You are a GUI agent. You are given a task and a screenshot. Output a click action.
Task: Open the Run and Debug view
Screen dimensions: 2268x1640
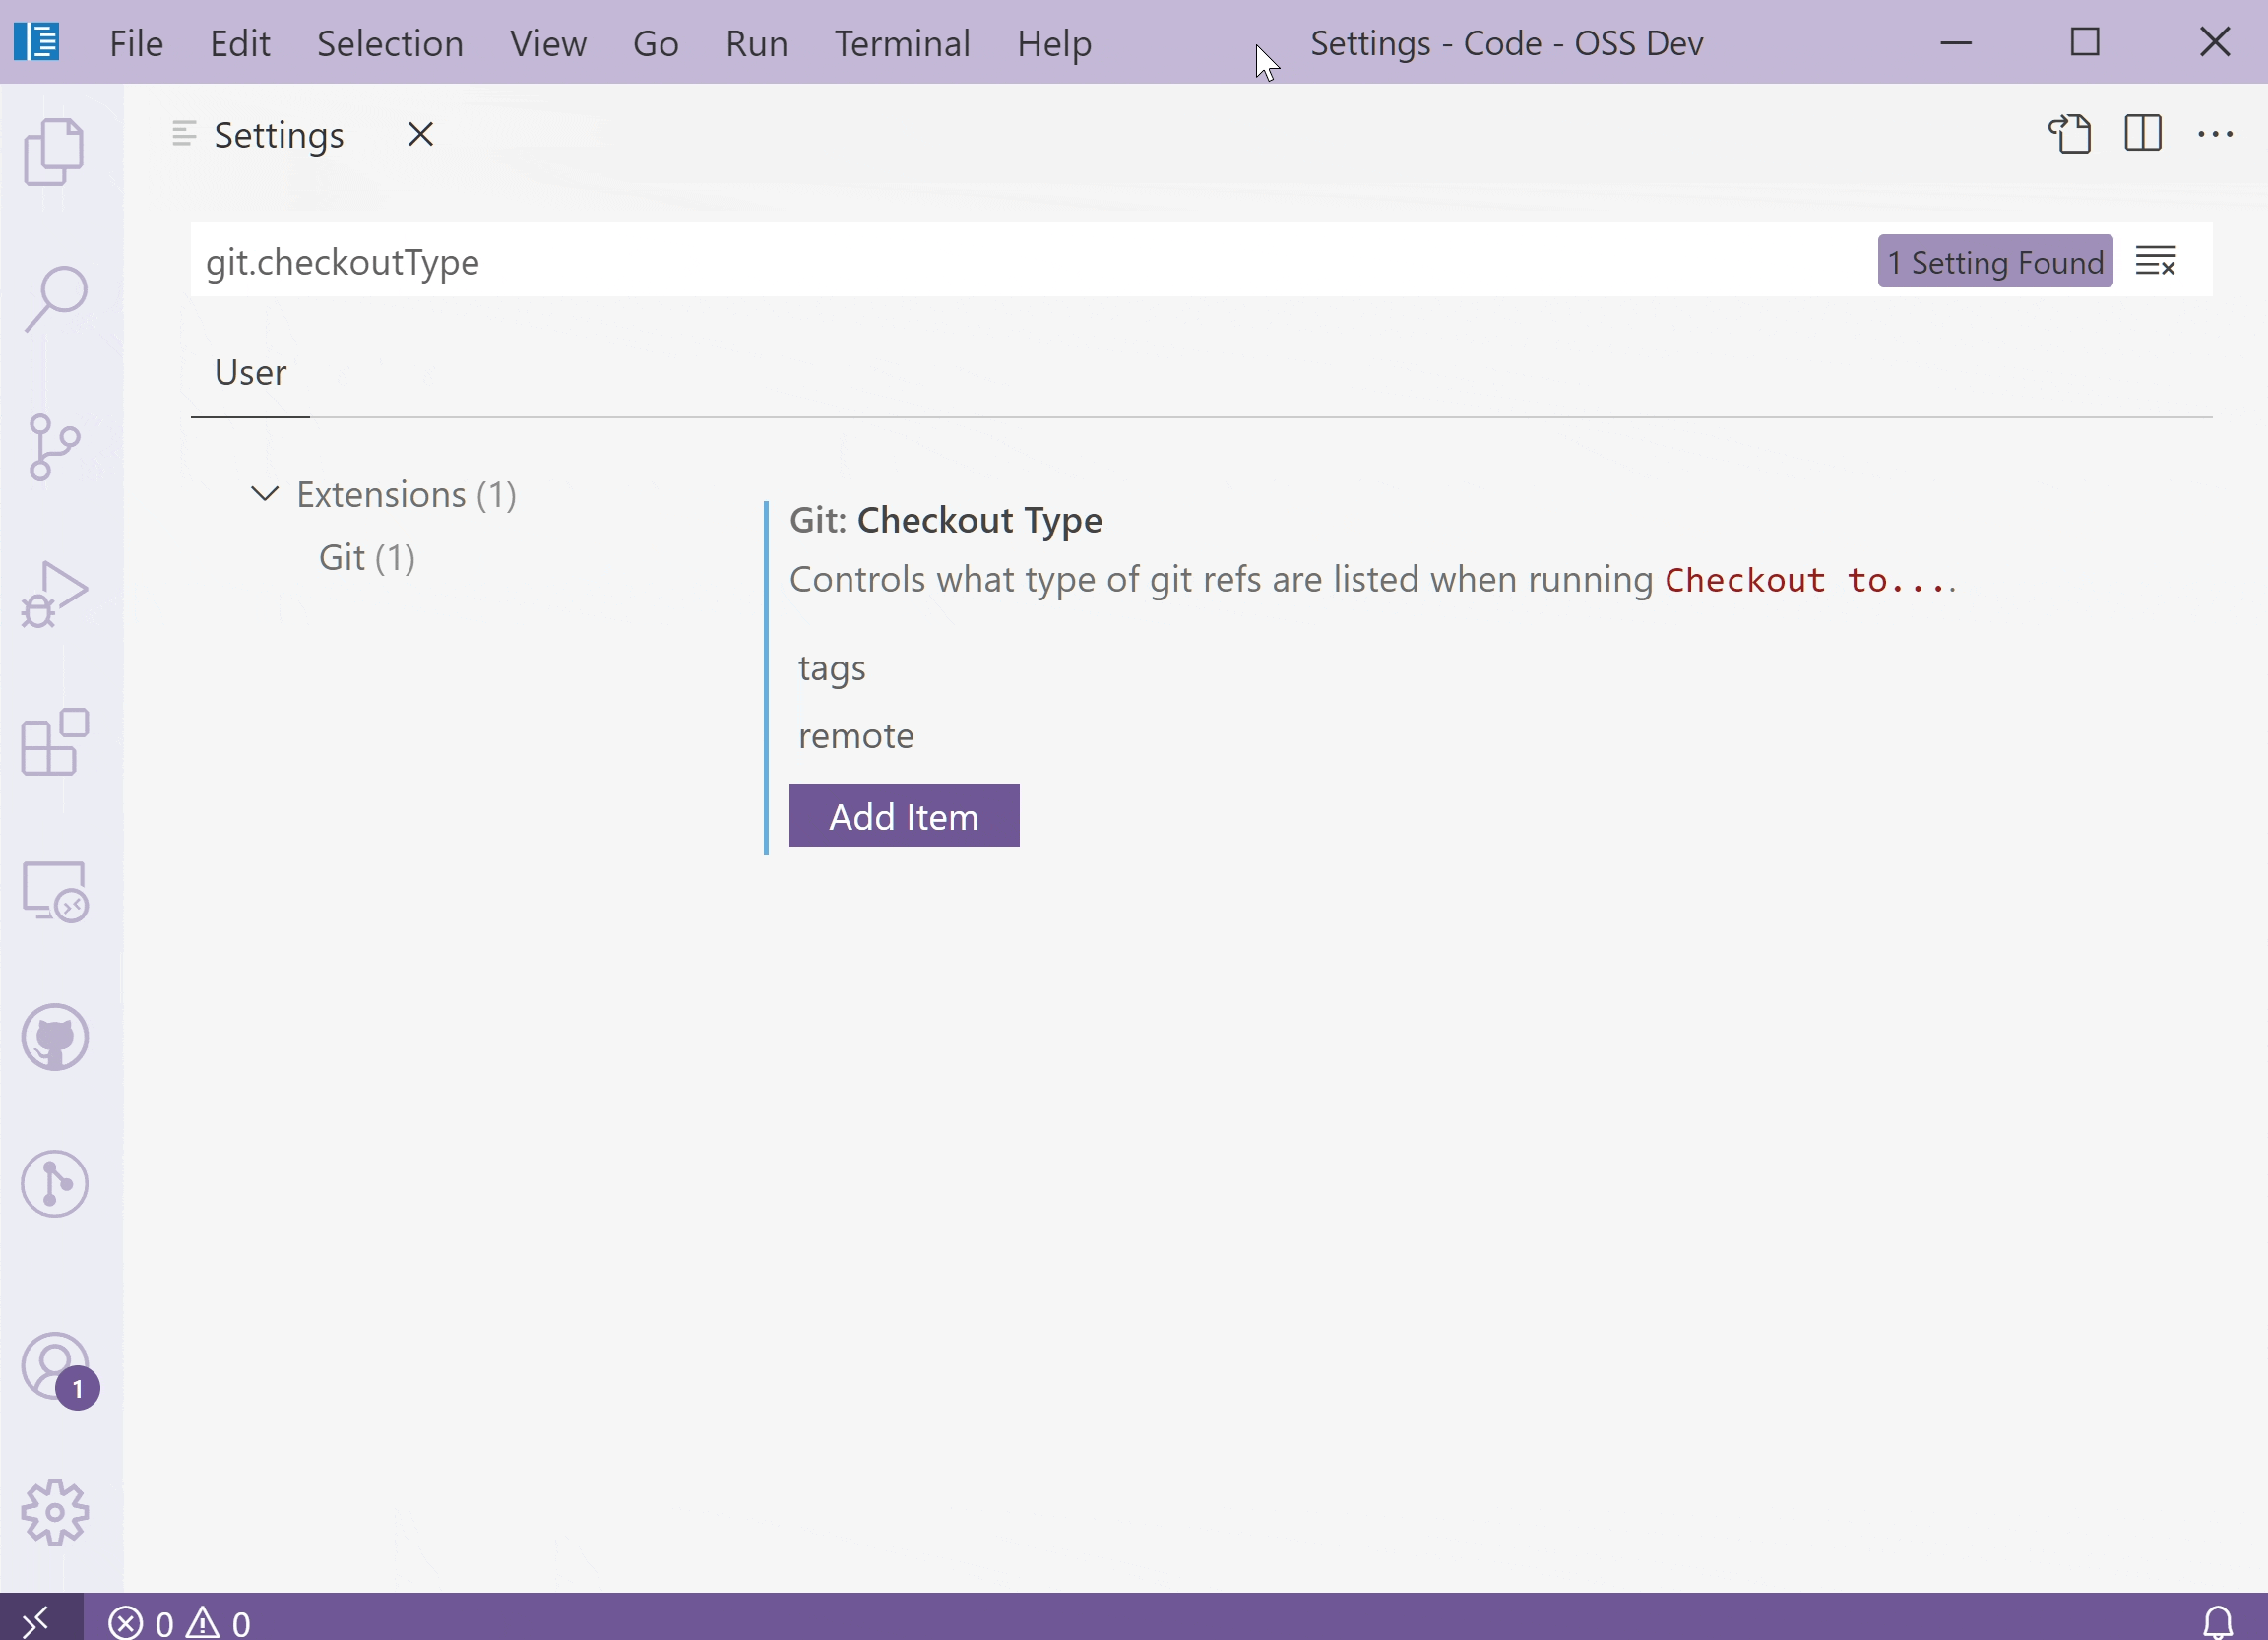coord(56,592)
